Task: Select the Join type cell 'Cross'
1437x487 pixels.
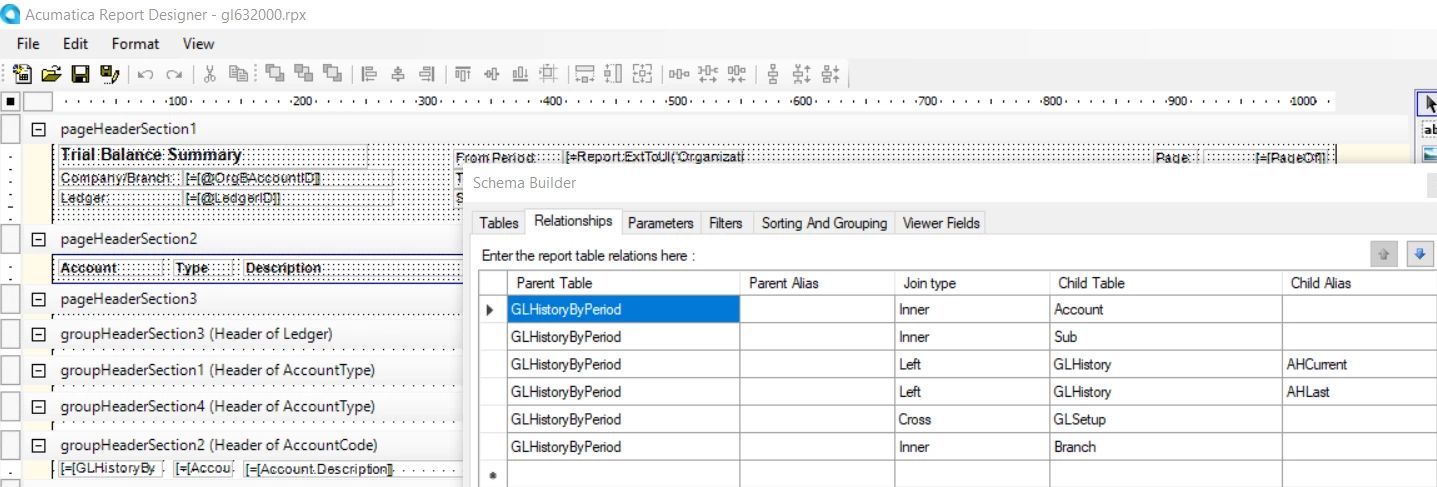Action: (972, 419)
